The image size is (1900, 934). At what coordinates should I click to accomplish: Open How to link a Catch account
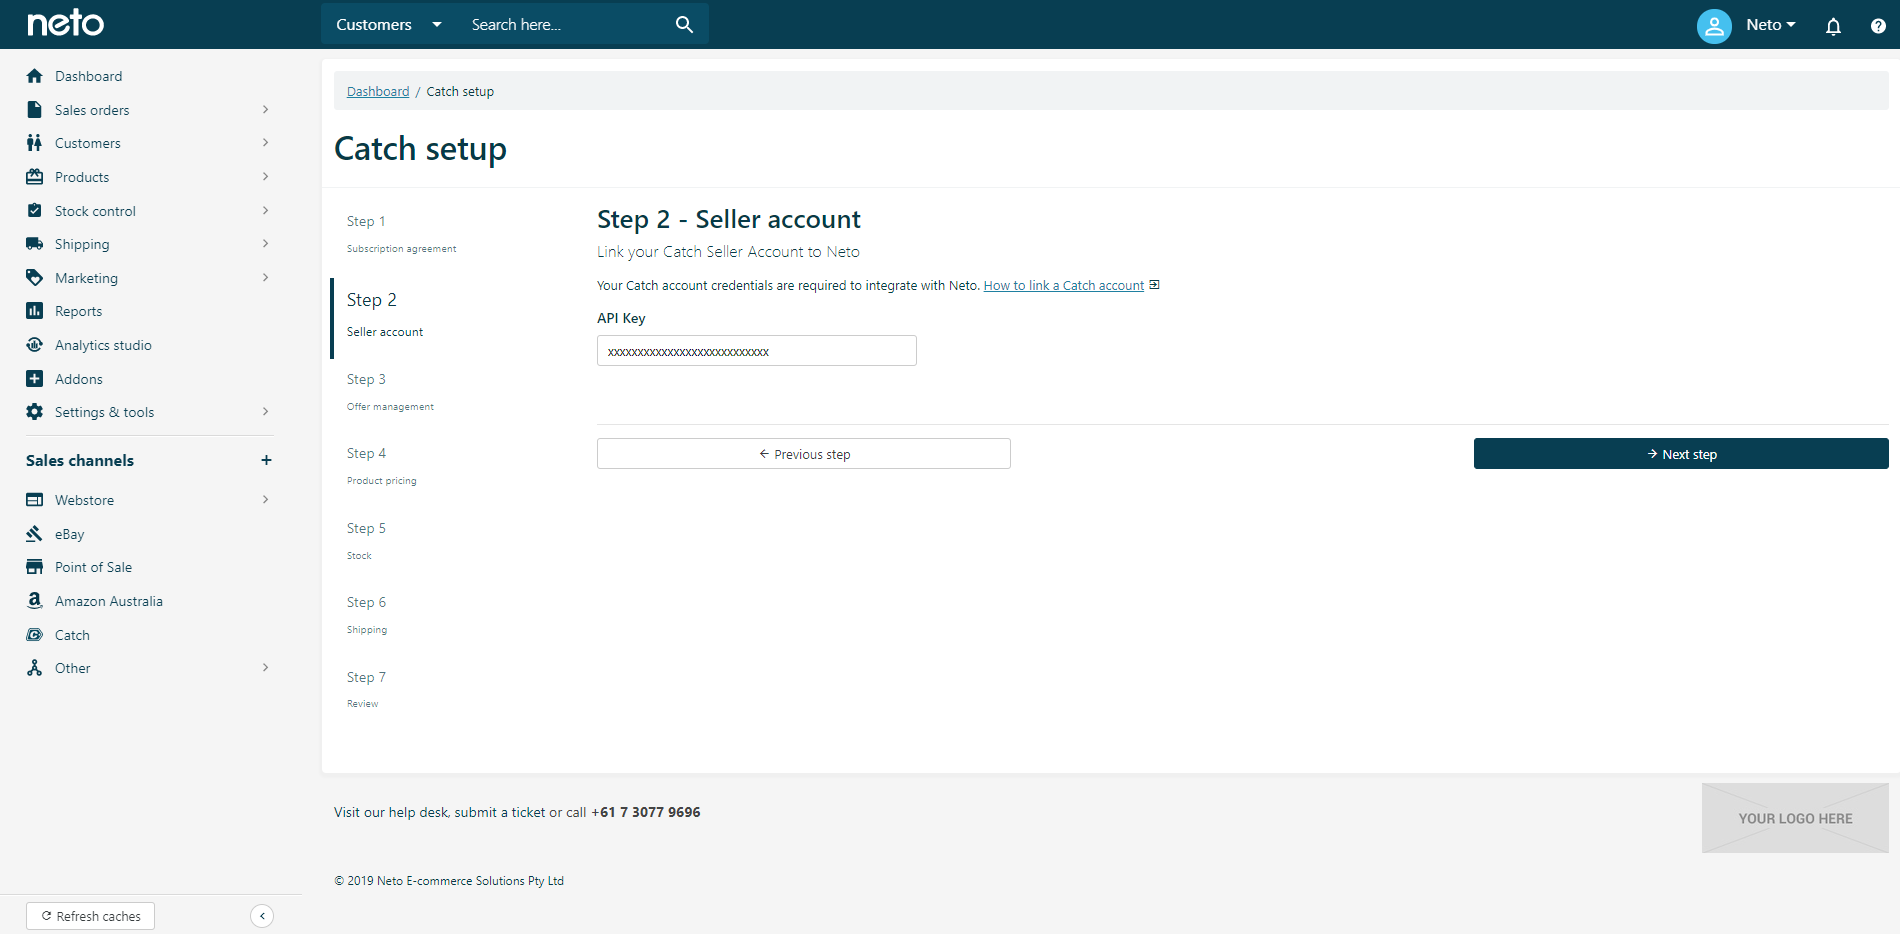coord(1063,286)
